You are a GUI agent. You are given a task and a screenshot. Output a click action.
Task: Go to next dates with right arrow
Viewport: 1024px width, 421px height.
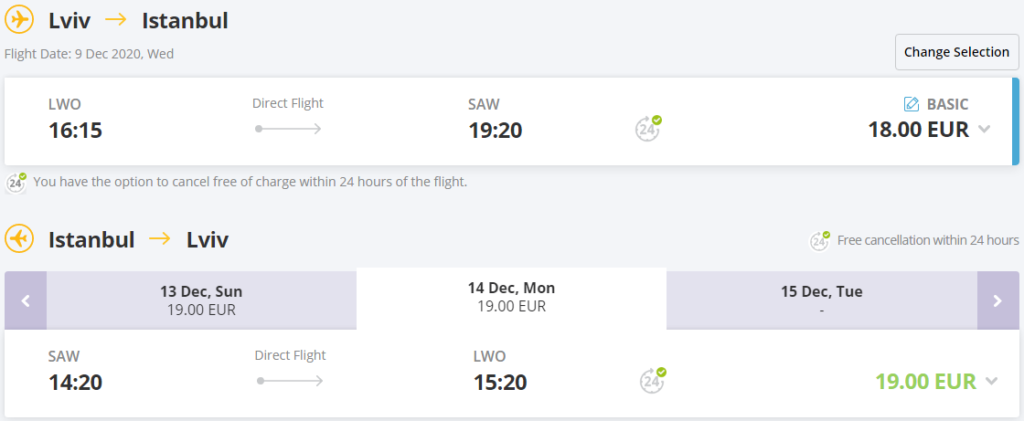click(998, 300)
